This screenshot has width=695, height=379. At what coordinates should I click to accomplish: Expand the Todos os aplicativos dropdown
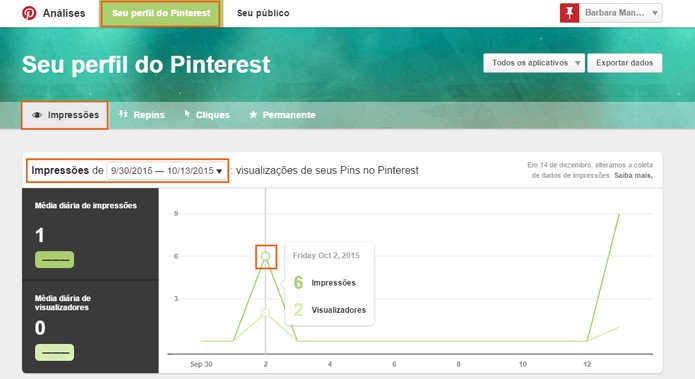click(534, 63)
